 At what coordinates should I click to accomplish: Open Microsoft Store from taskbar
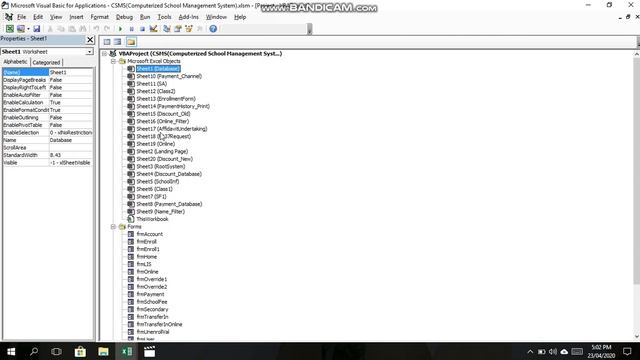click(x=80, y=351)
